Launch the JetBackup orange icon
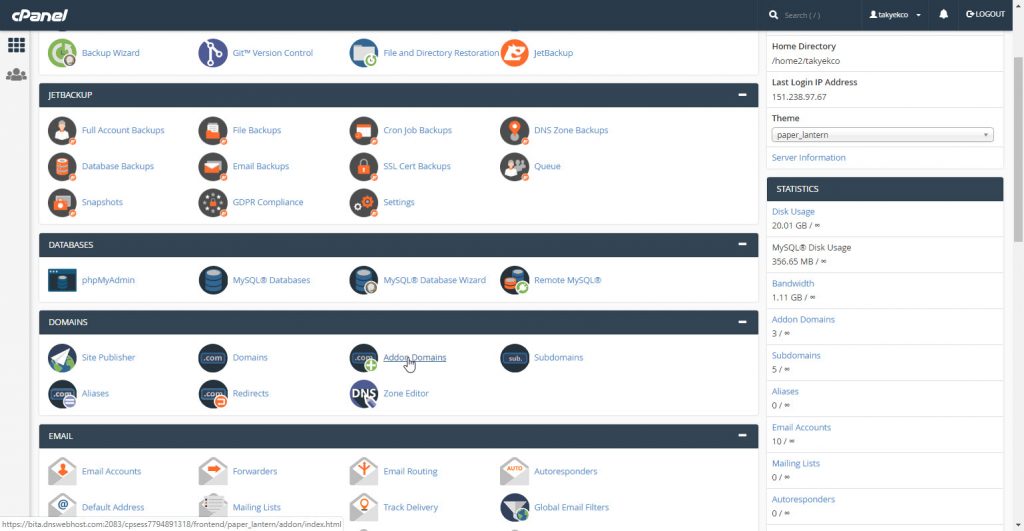This screenshot has height=531, width=1024. (515, 53)
